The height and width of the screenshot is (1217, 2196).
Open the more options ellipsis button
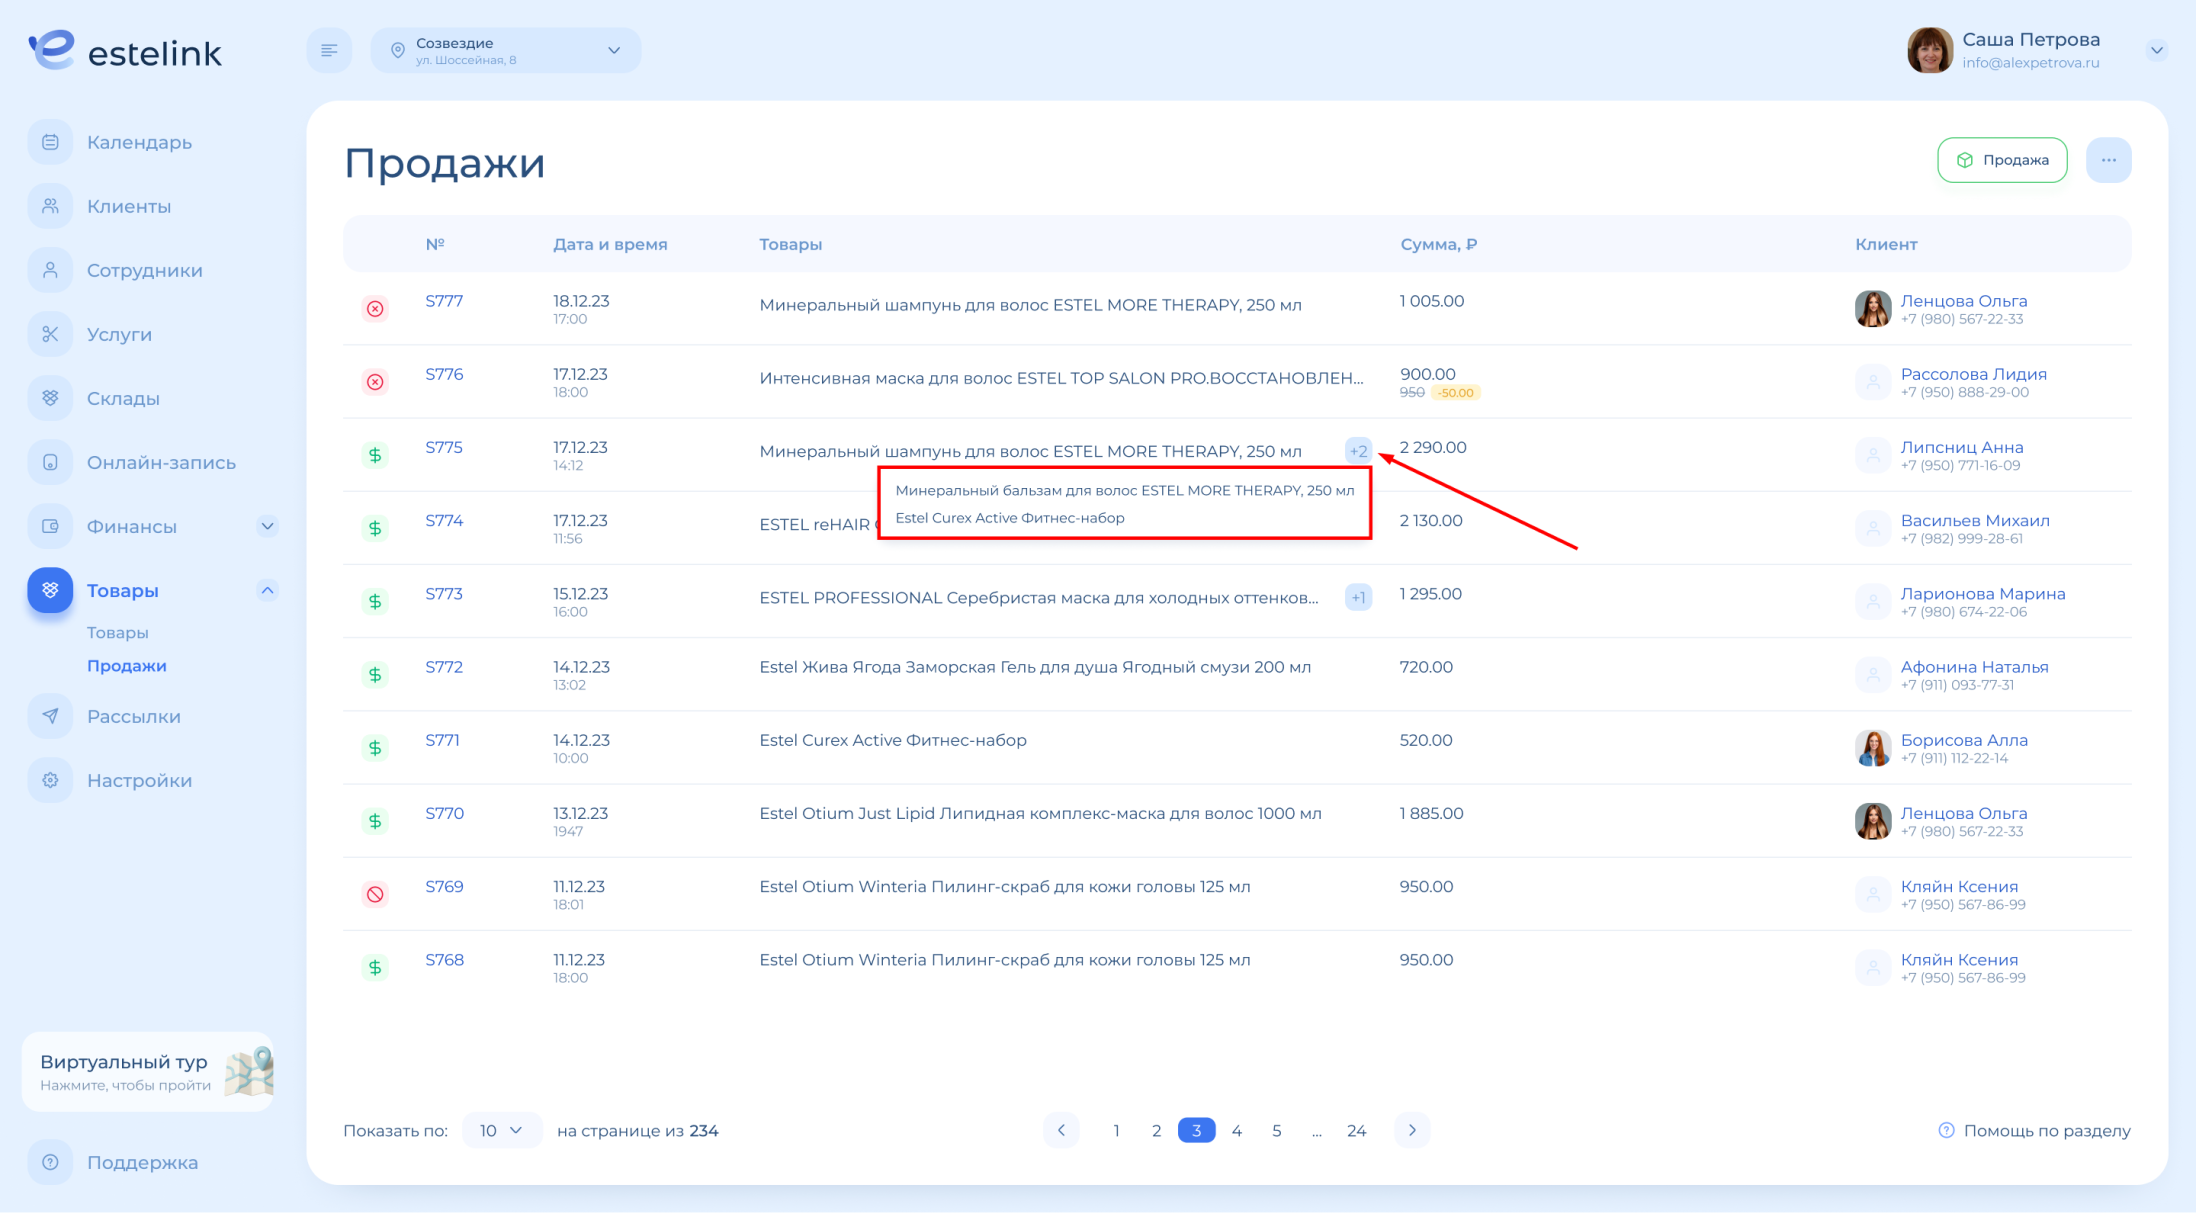[x=2108, y=160]
